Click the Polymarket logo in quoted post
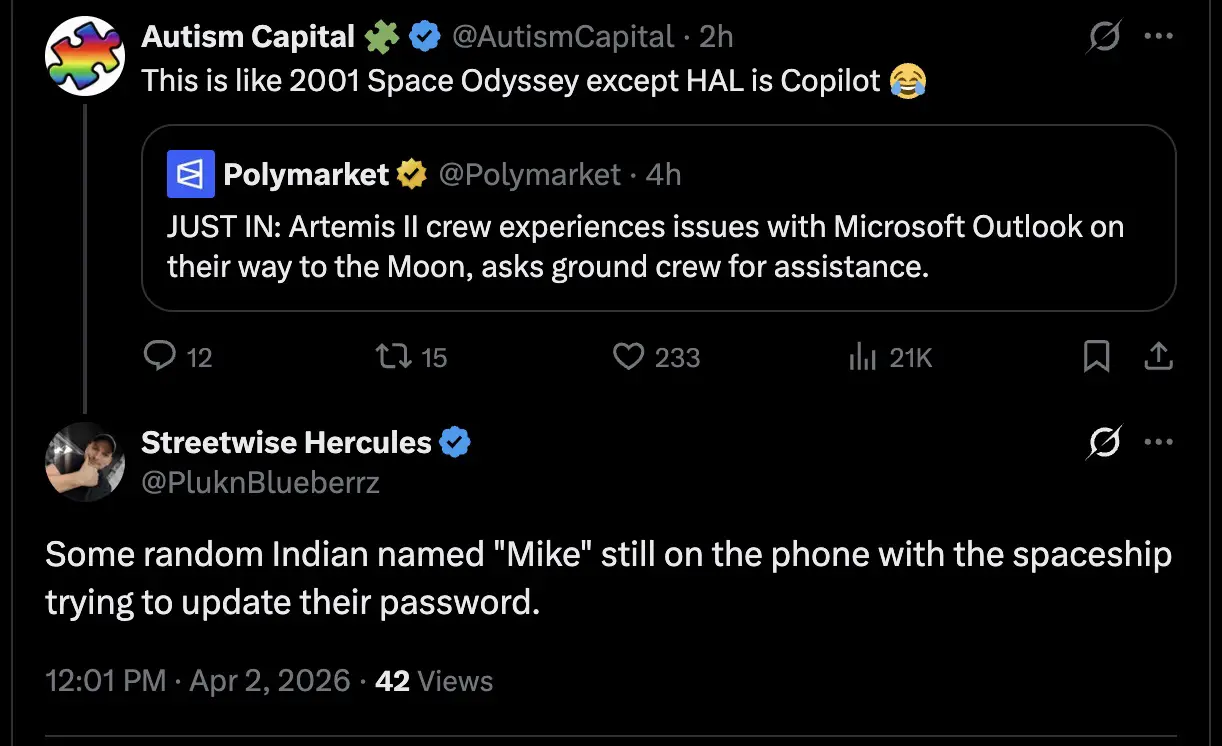The width and height of the screenshot is (1222, 746). [x=190, y=175]
